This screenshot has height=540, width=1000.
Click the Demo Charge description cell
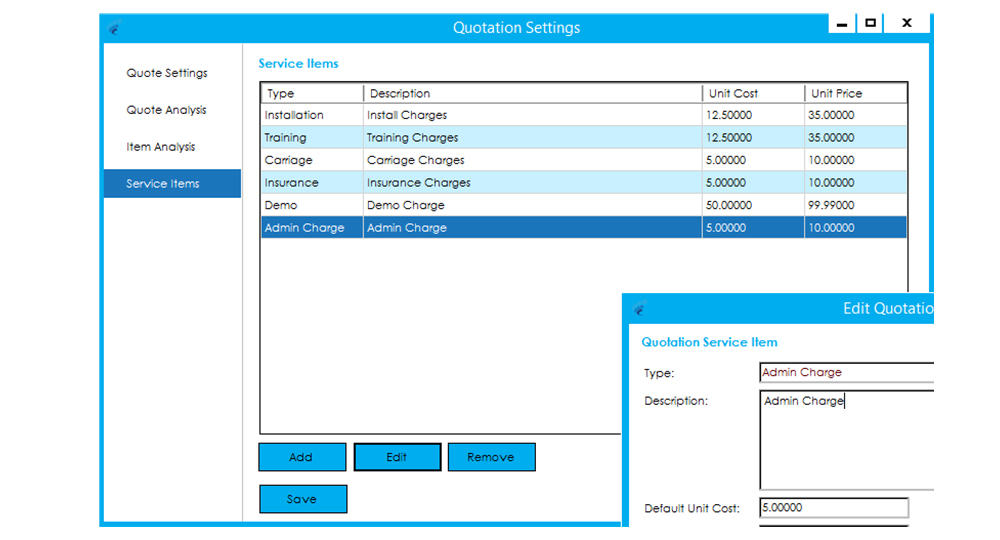click(x=533, y=205)
